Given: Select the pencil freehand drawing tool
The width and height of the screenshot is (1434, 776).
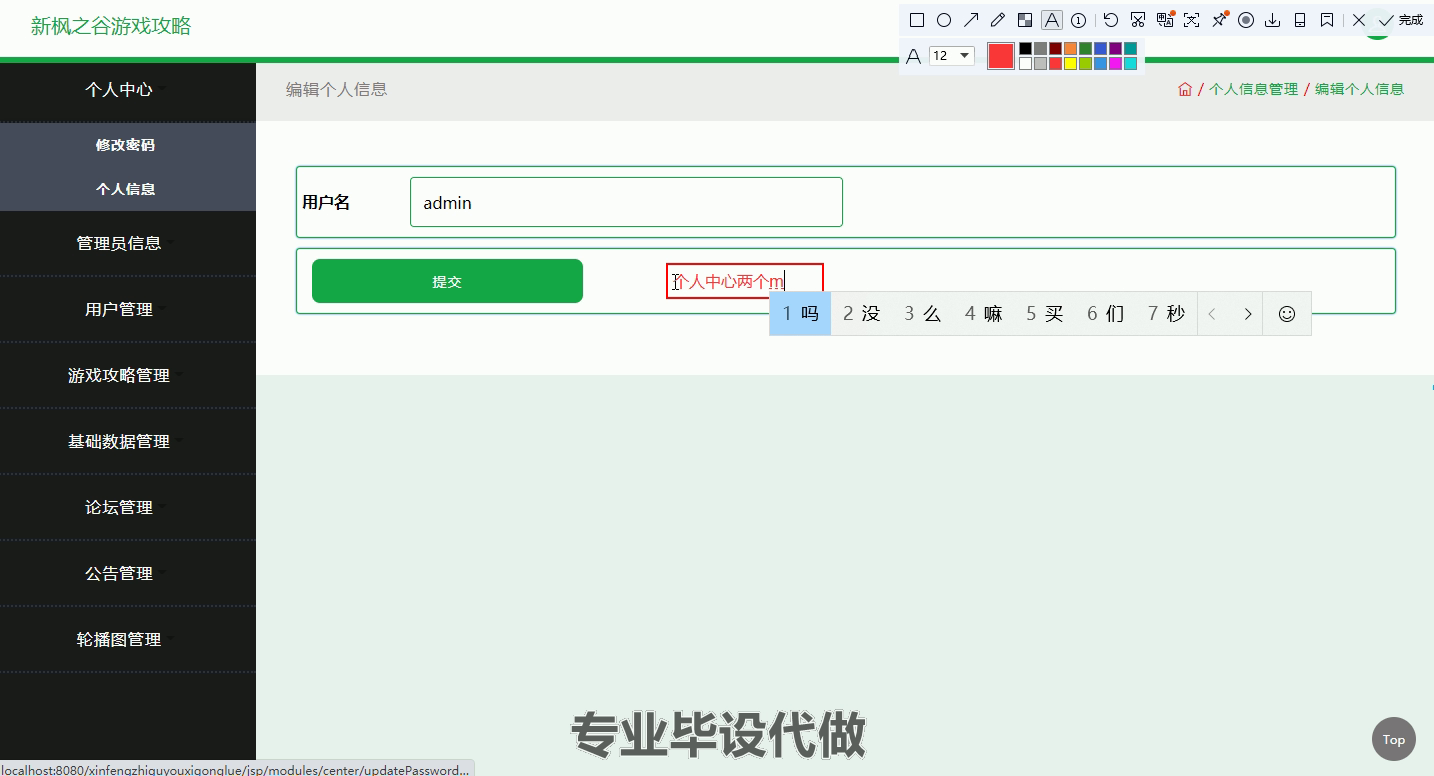Looking at the screenshot, I should pyautogui.click(x=997, y=20).
